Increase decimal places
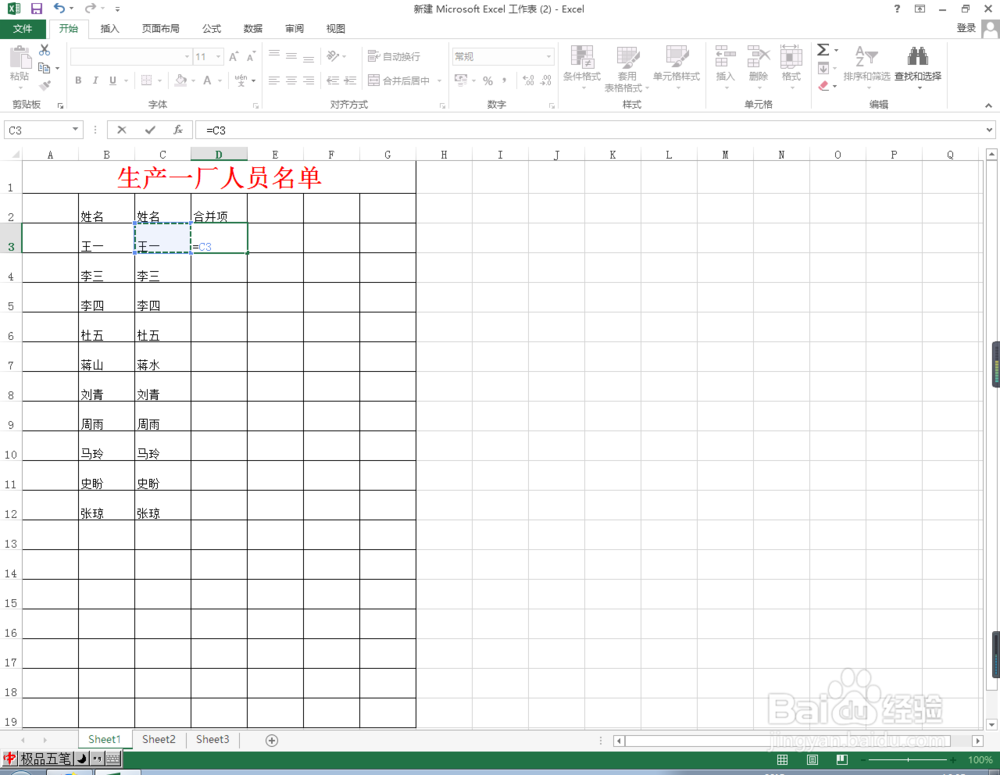The width and height of the screenshot is (1000, 775). point(529,80)
